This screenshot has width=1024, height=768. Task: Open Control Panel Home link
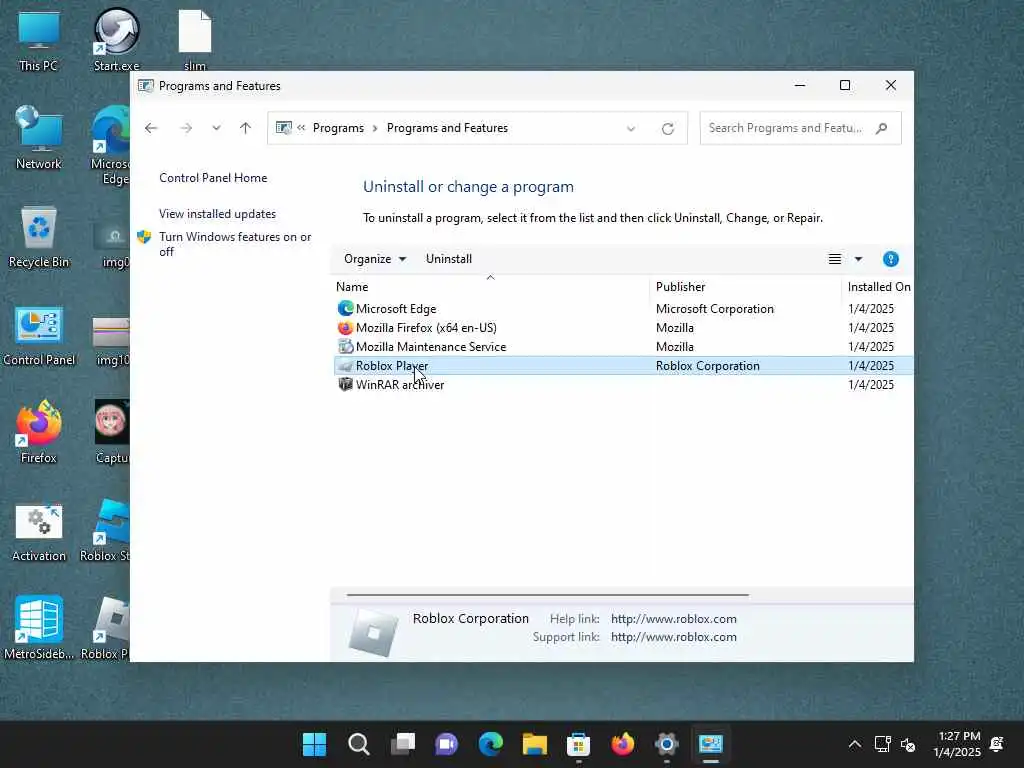[213, 178]
